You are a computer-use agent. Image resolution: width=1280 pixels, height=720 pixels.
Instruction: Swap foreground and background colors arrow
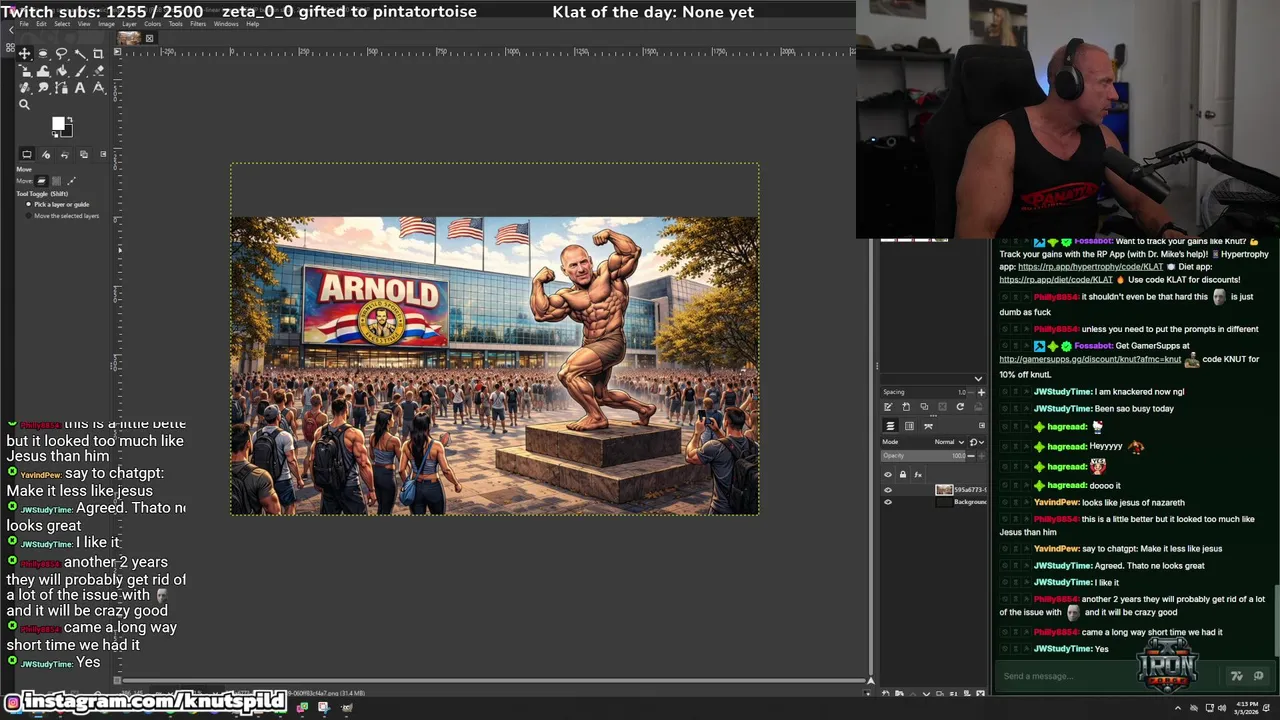(70, 120)
